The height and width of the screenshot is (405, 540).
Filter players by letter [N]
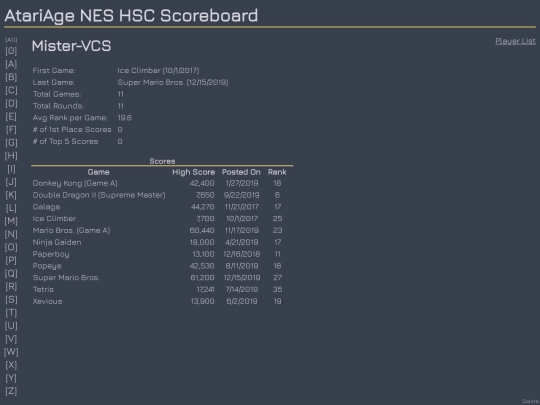(11, 234)
